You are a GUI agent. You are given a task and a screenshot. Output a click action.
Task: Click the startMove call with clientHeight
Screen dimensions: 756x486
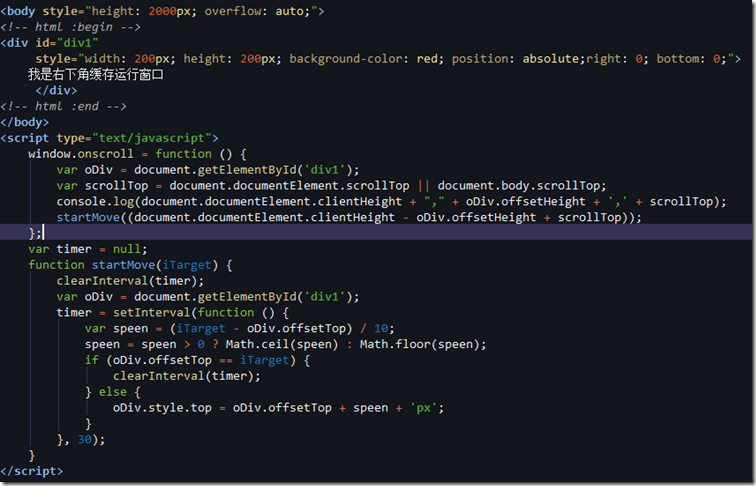pos(349,217)
